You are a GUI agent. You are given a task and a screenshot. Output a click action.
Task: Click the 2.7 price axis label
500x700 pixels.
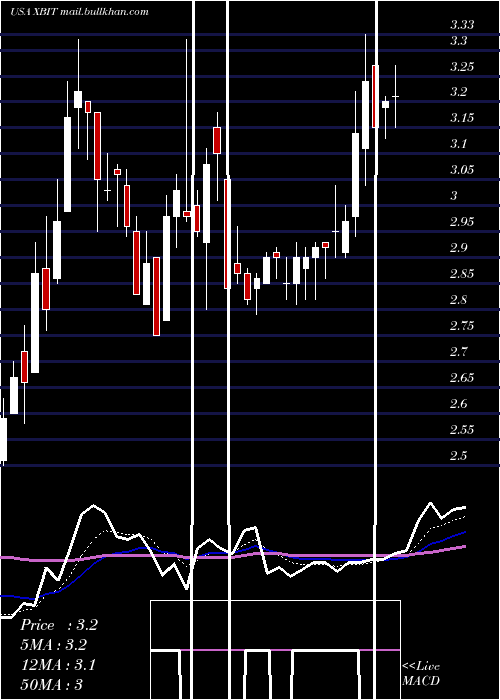tap(458, 352)
